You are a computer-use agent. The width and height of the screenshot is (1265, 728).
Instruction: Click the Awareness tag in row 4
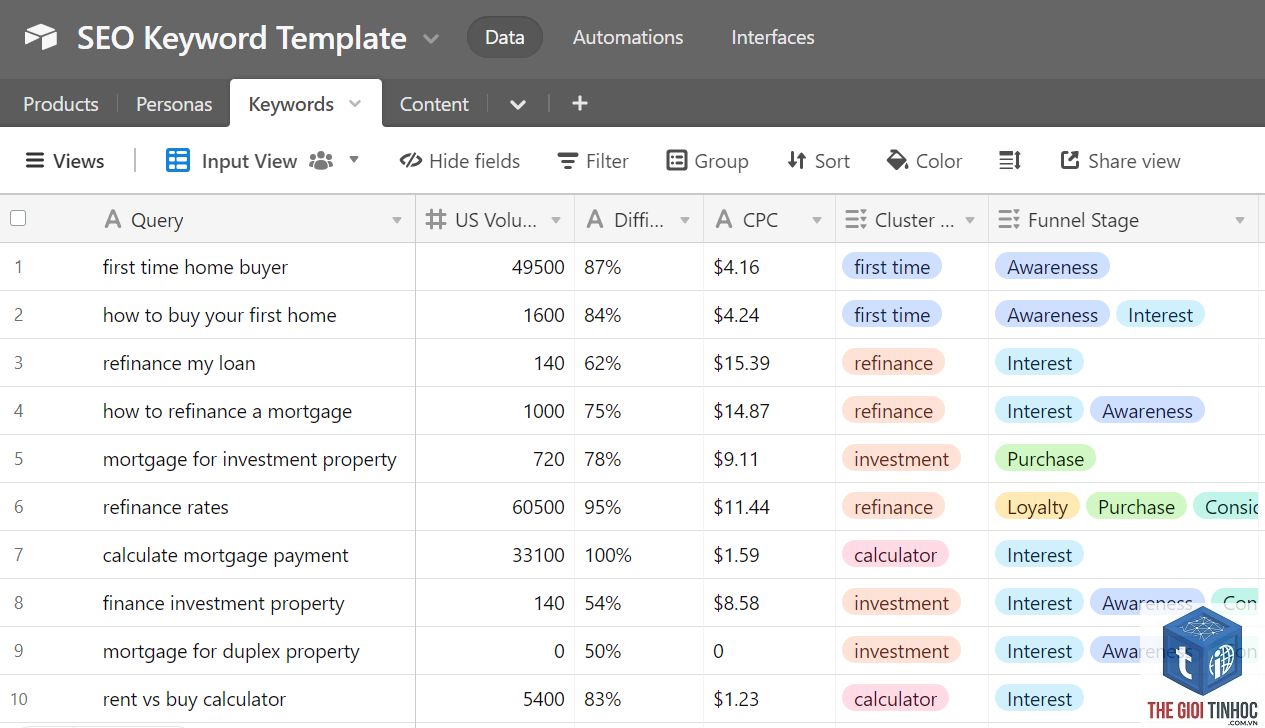pyautogui.click(x=1147, y=411)
